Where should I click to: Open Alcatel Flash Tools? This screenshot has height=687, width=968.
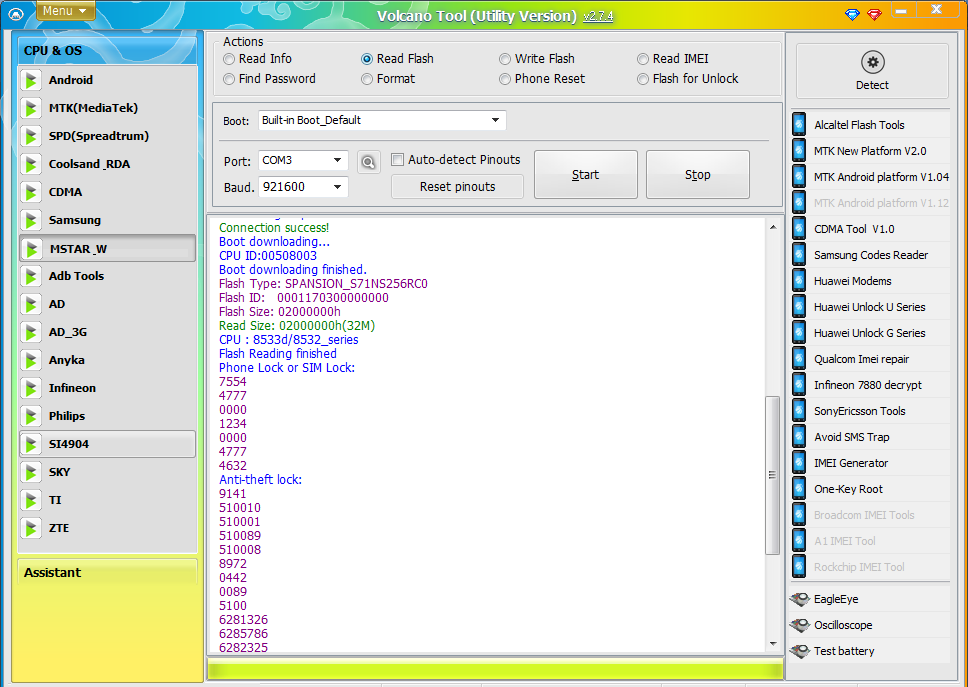[x=870, y=125]
